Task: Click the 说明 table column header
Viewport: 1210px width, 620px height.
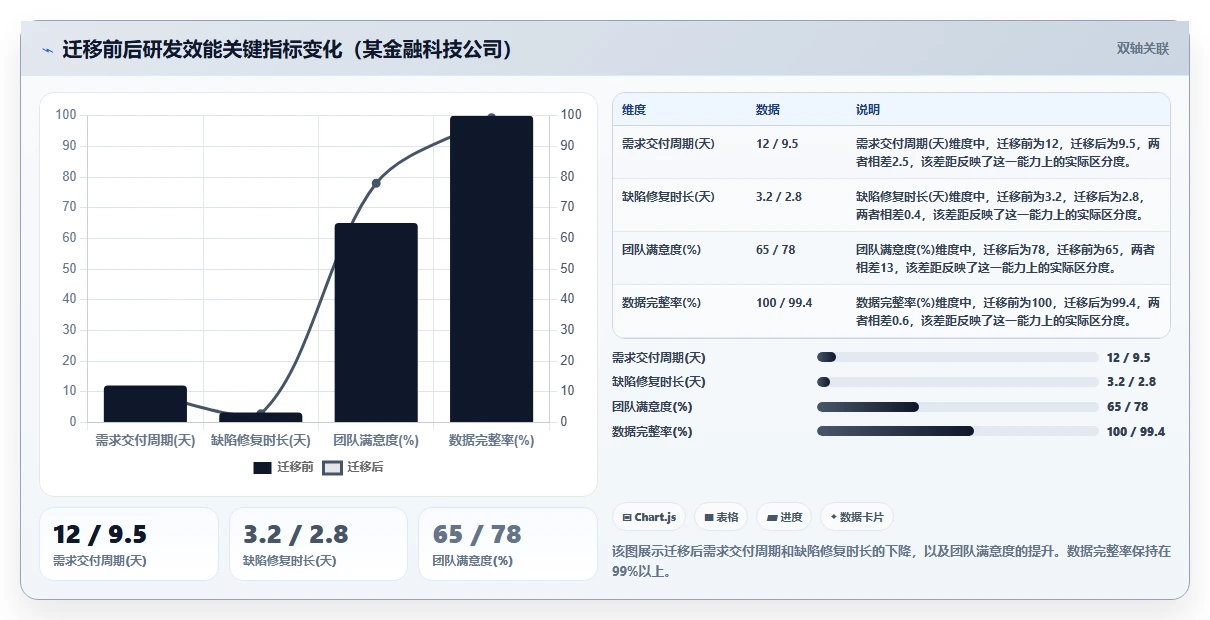Action: tap(868, 110)
